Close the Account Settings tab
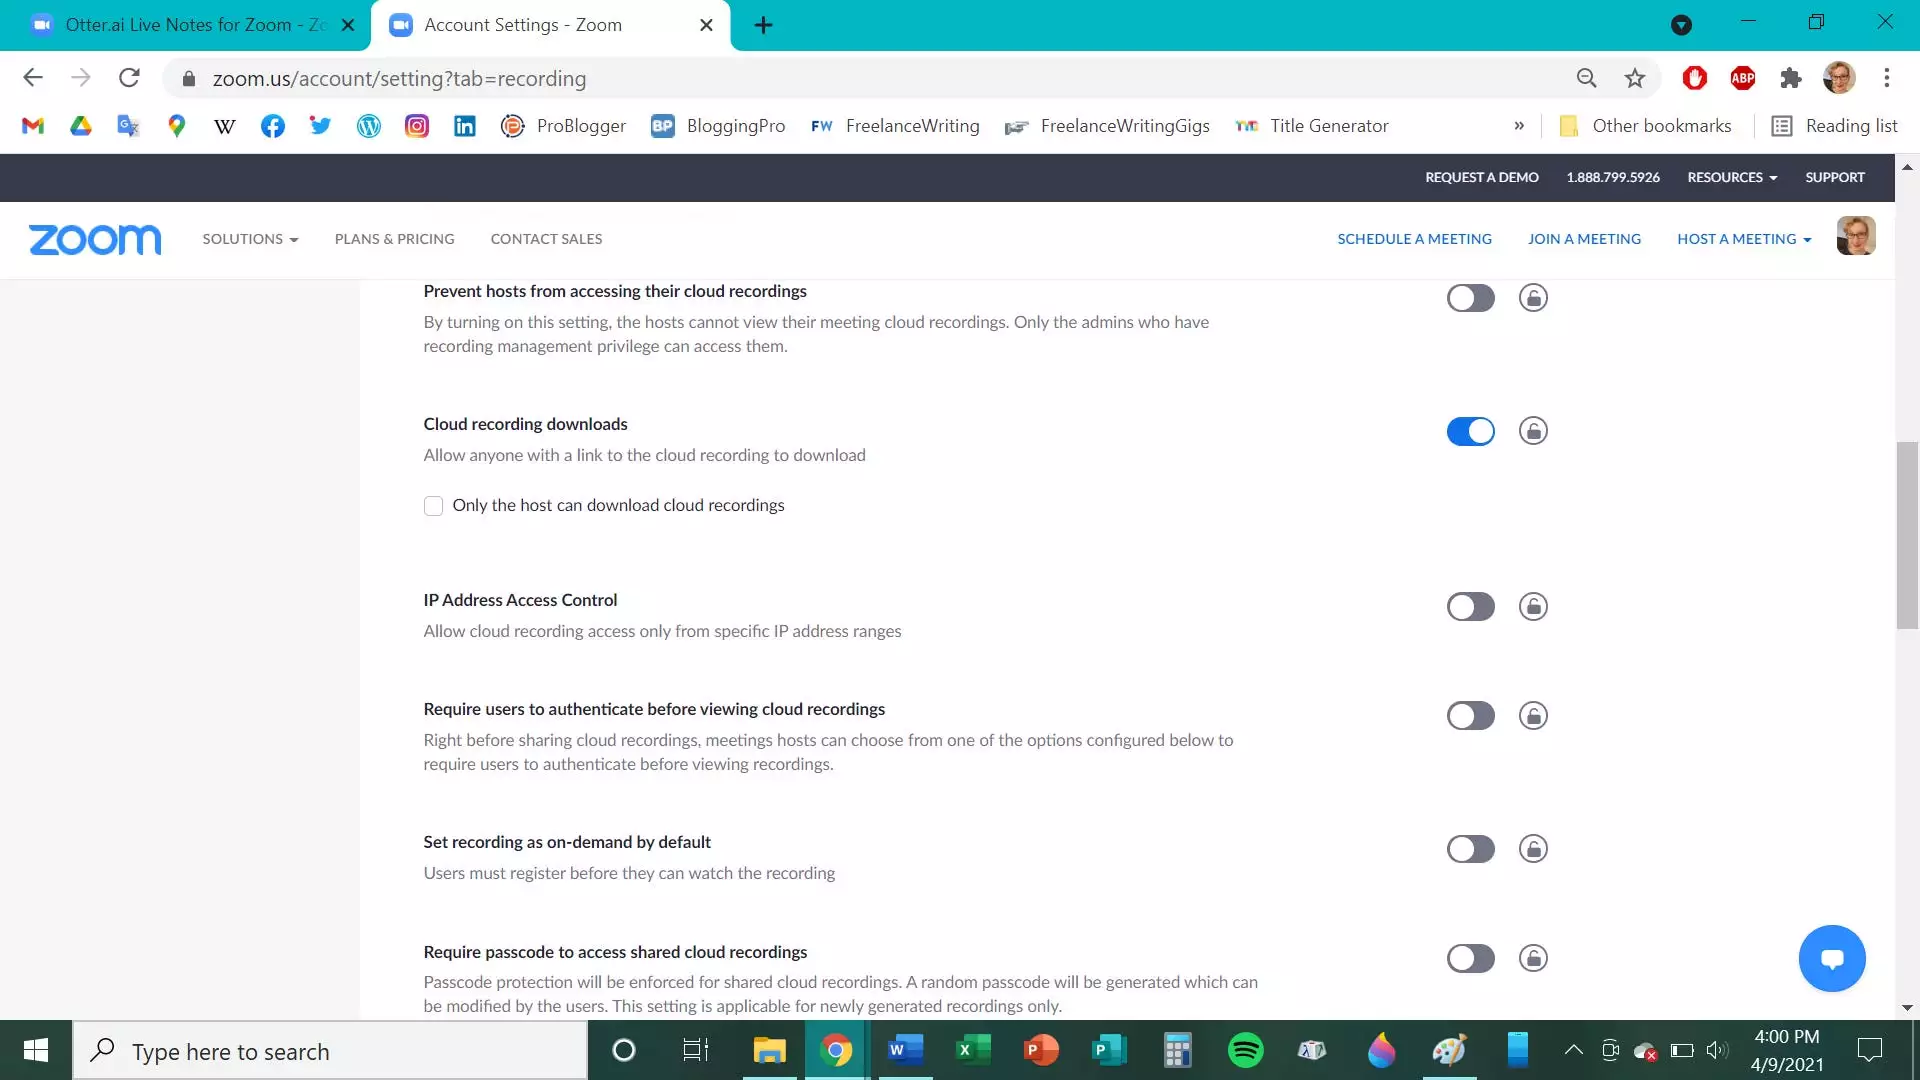Viewport: 1920px width, 1080px height. coord(706,25)
